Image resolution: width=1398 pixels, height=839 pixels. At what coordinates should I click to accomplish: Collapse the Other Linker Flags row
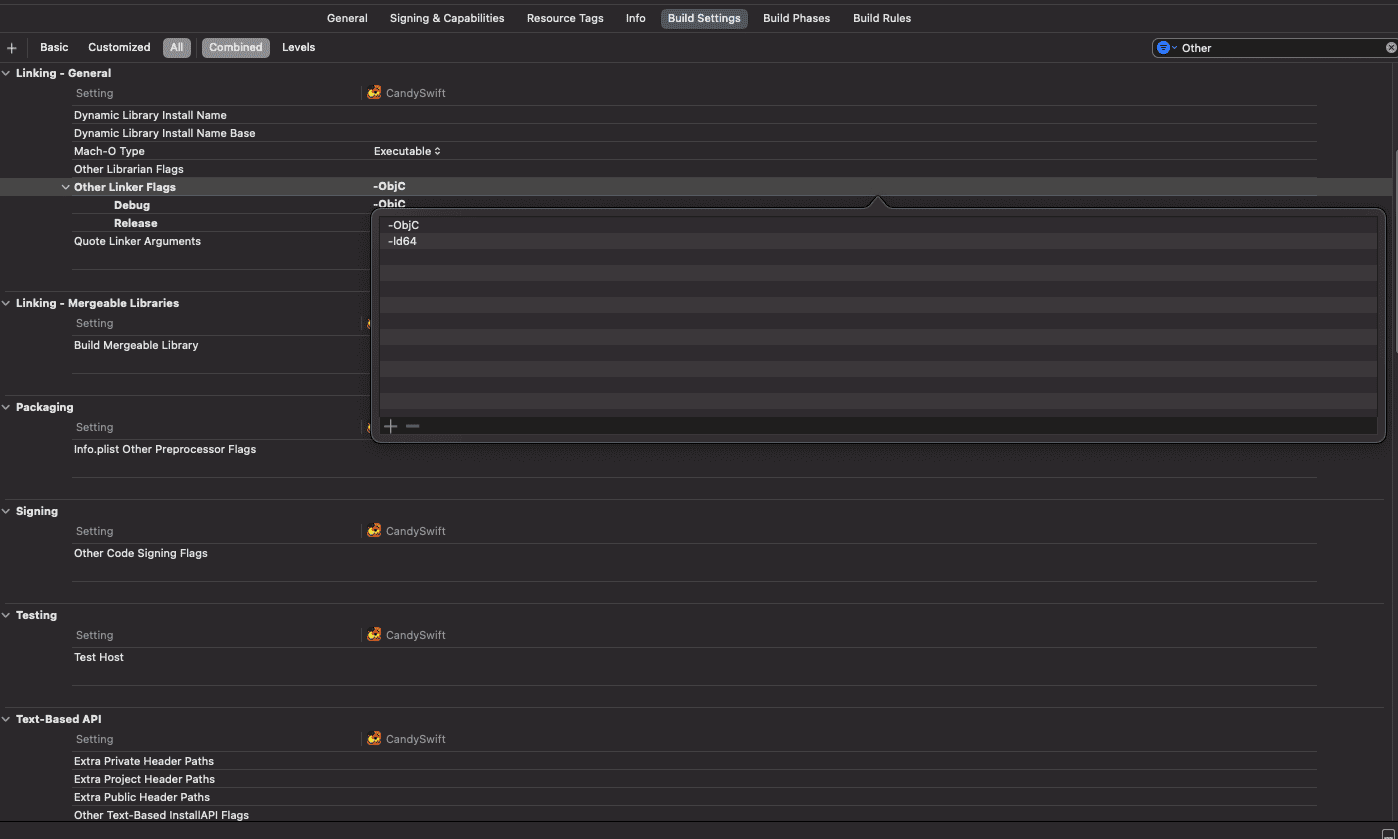[x=66, y=187]
